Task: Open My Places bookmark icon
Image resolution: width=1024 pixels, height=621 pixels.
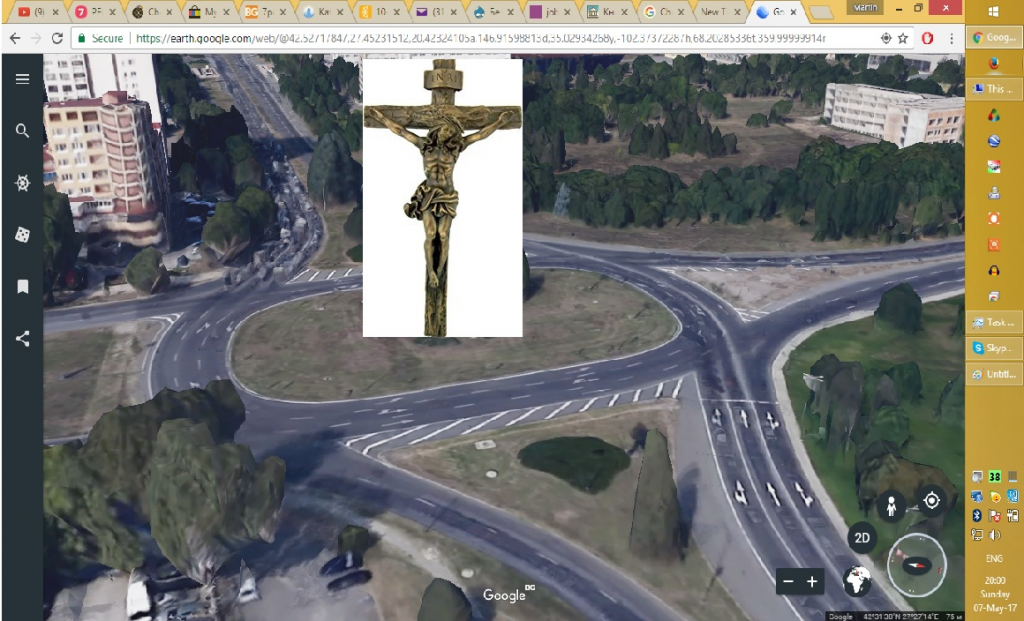Action: point(22,287)
